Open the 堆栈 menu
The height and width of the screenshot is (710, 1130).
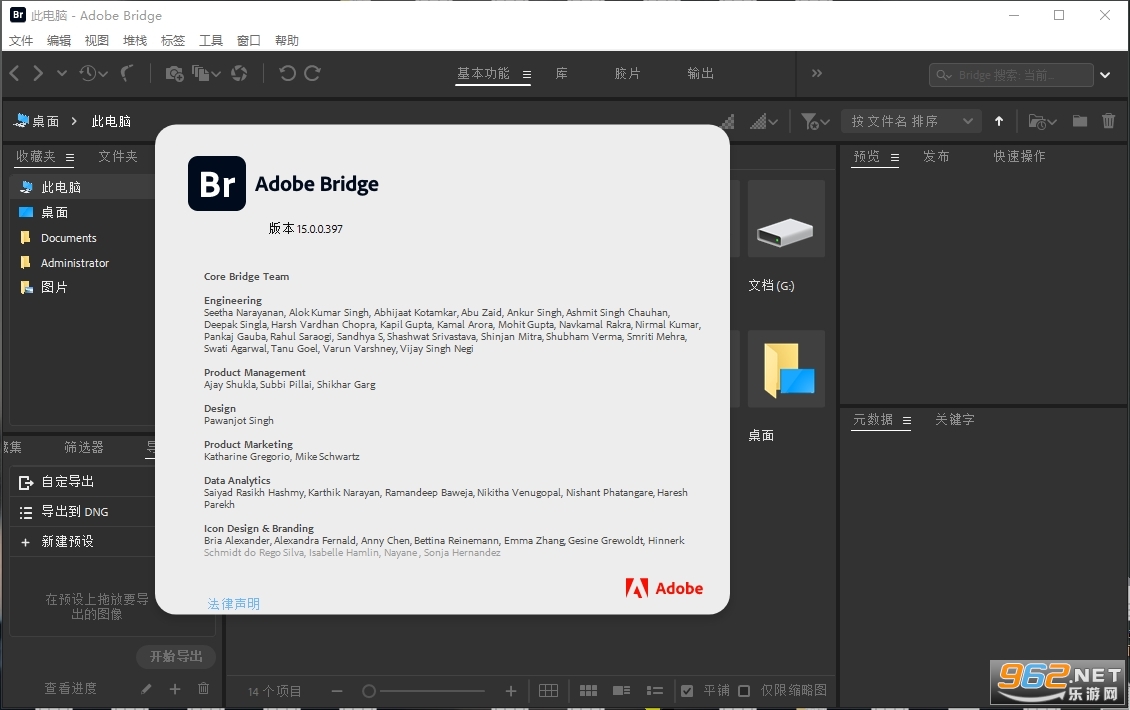[135, 40]
